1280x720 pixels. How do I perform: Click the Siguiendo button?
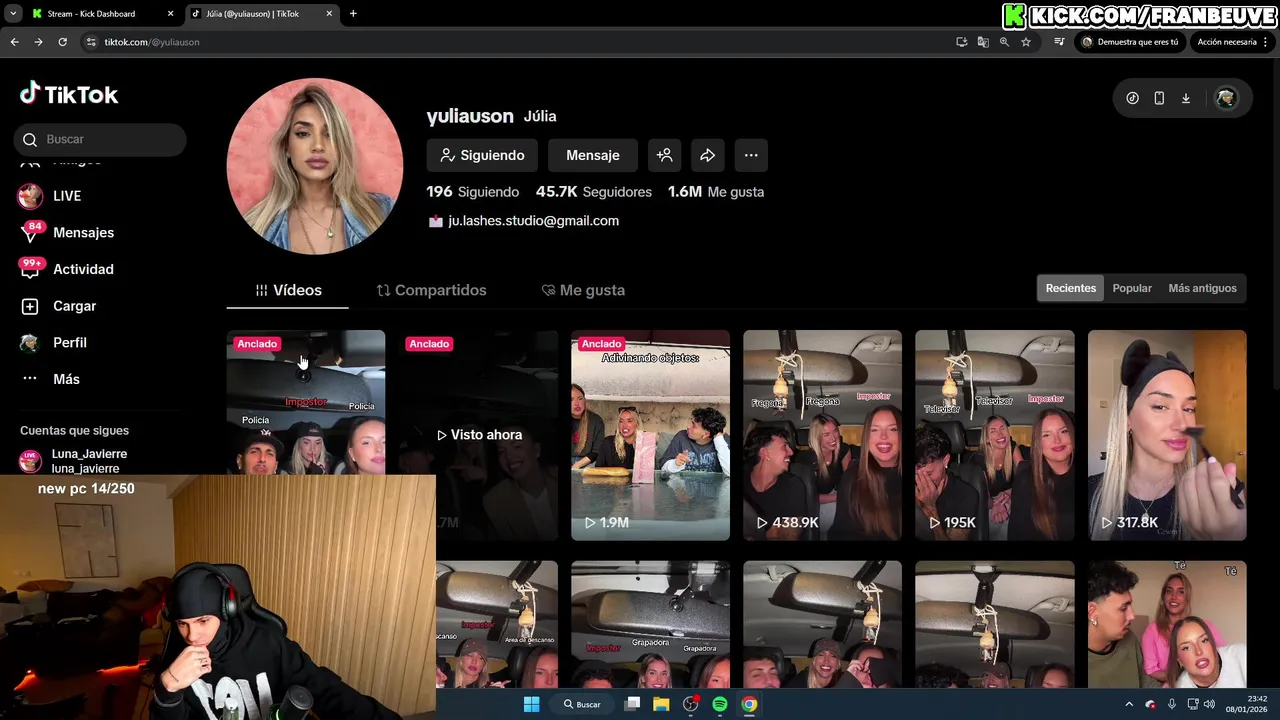coord(482,155)
